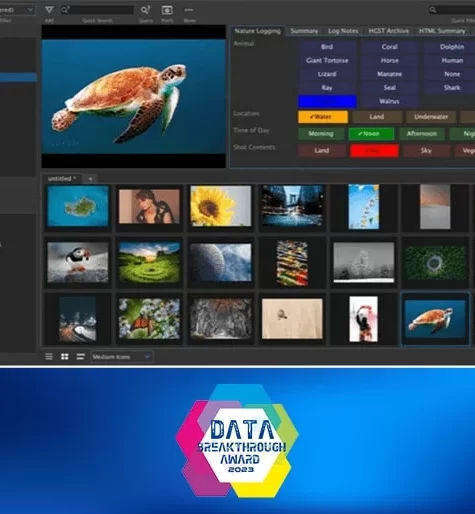475x514 pixels.
Task: Toggle the Manatee animal tag
Action: pos(390,74)
